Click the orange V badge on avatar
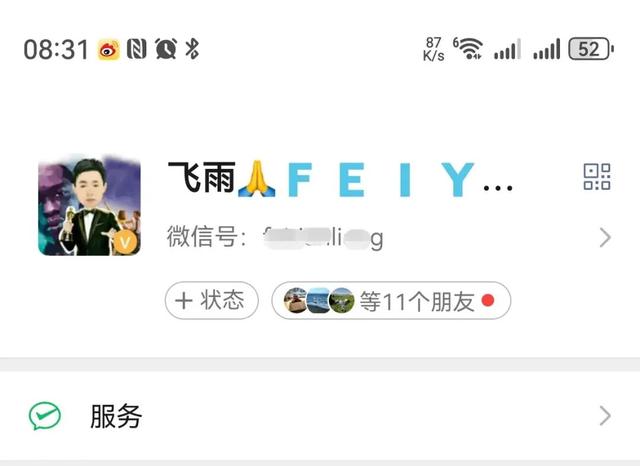 [x=124, y=241]
